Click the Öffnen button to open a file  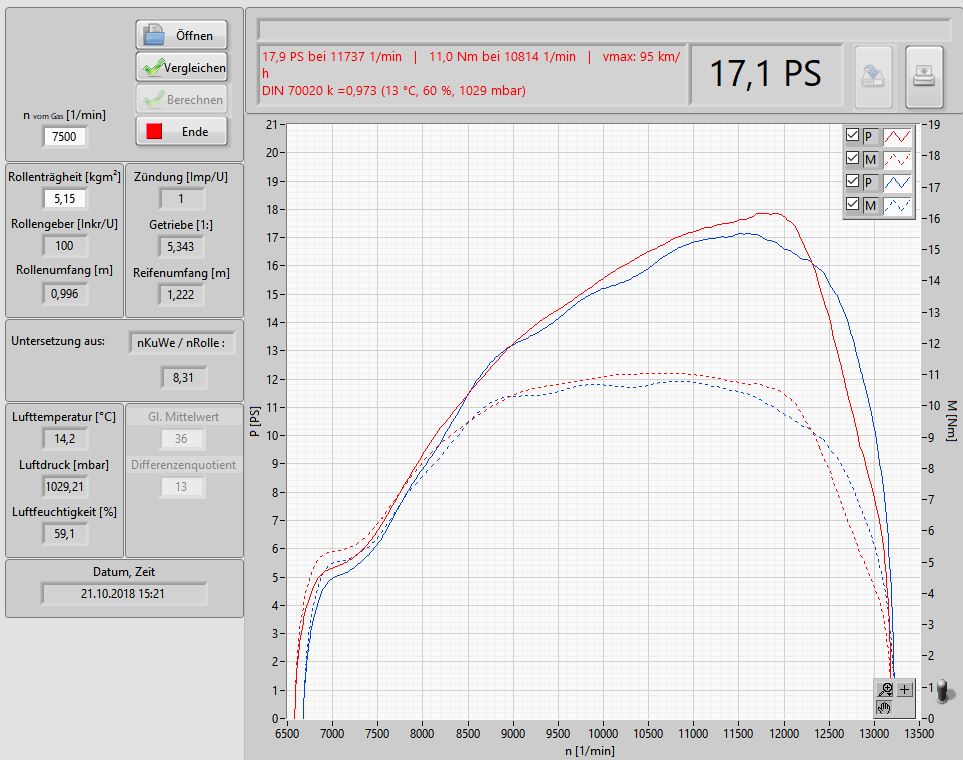(181, 35)
